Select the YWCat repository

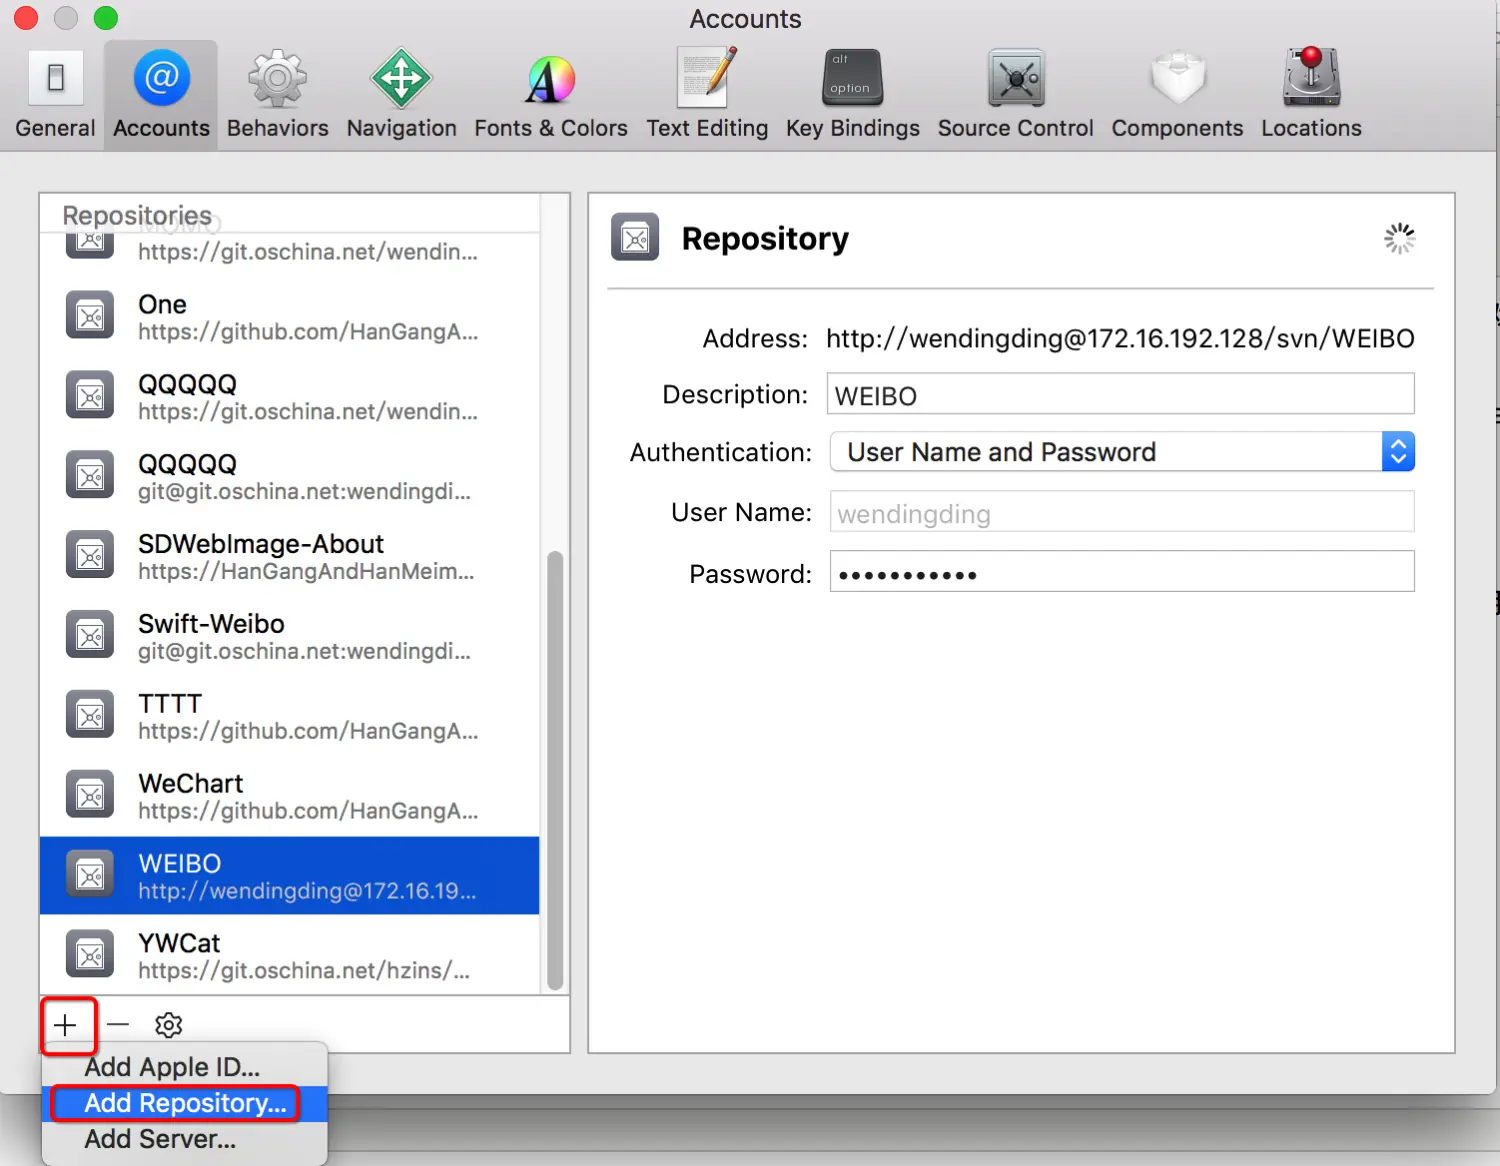289,955
